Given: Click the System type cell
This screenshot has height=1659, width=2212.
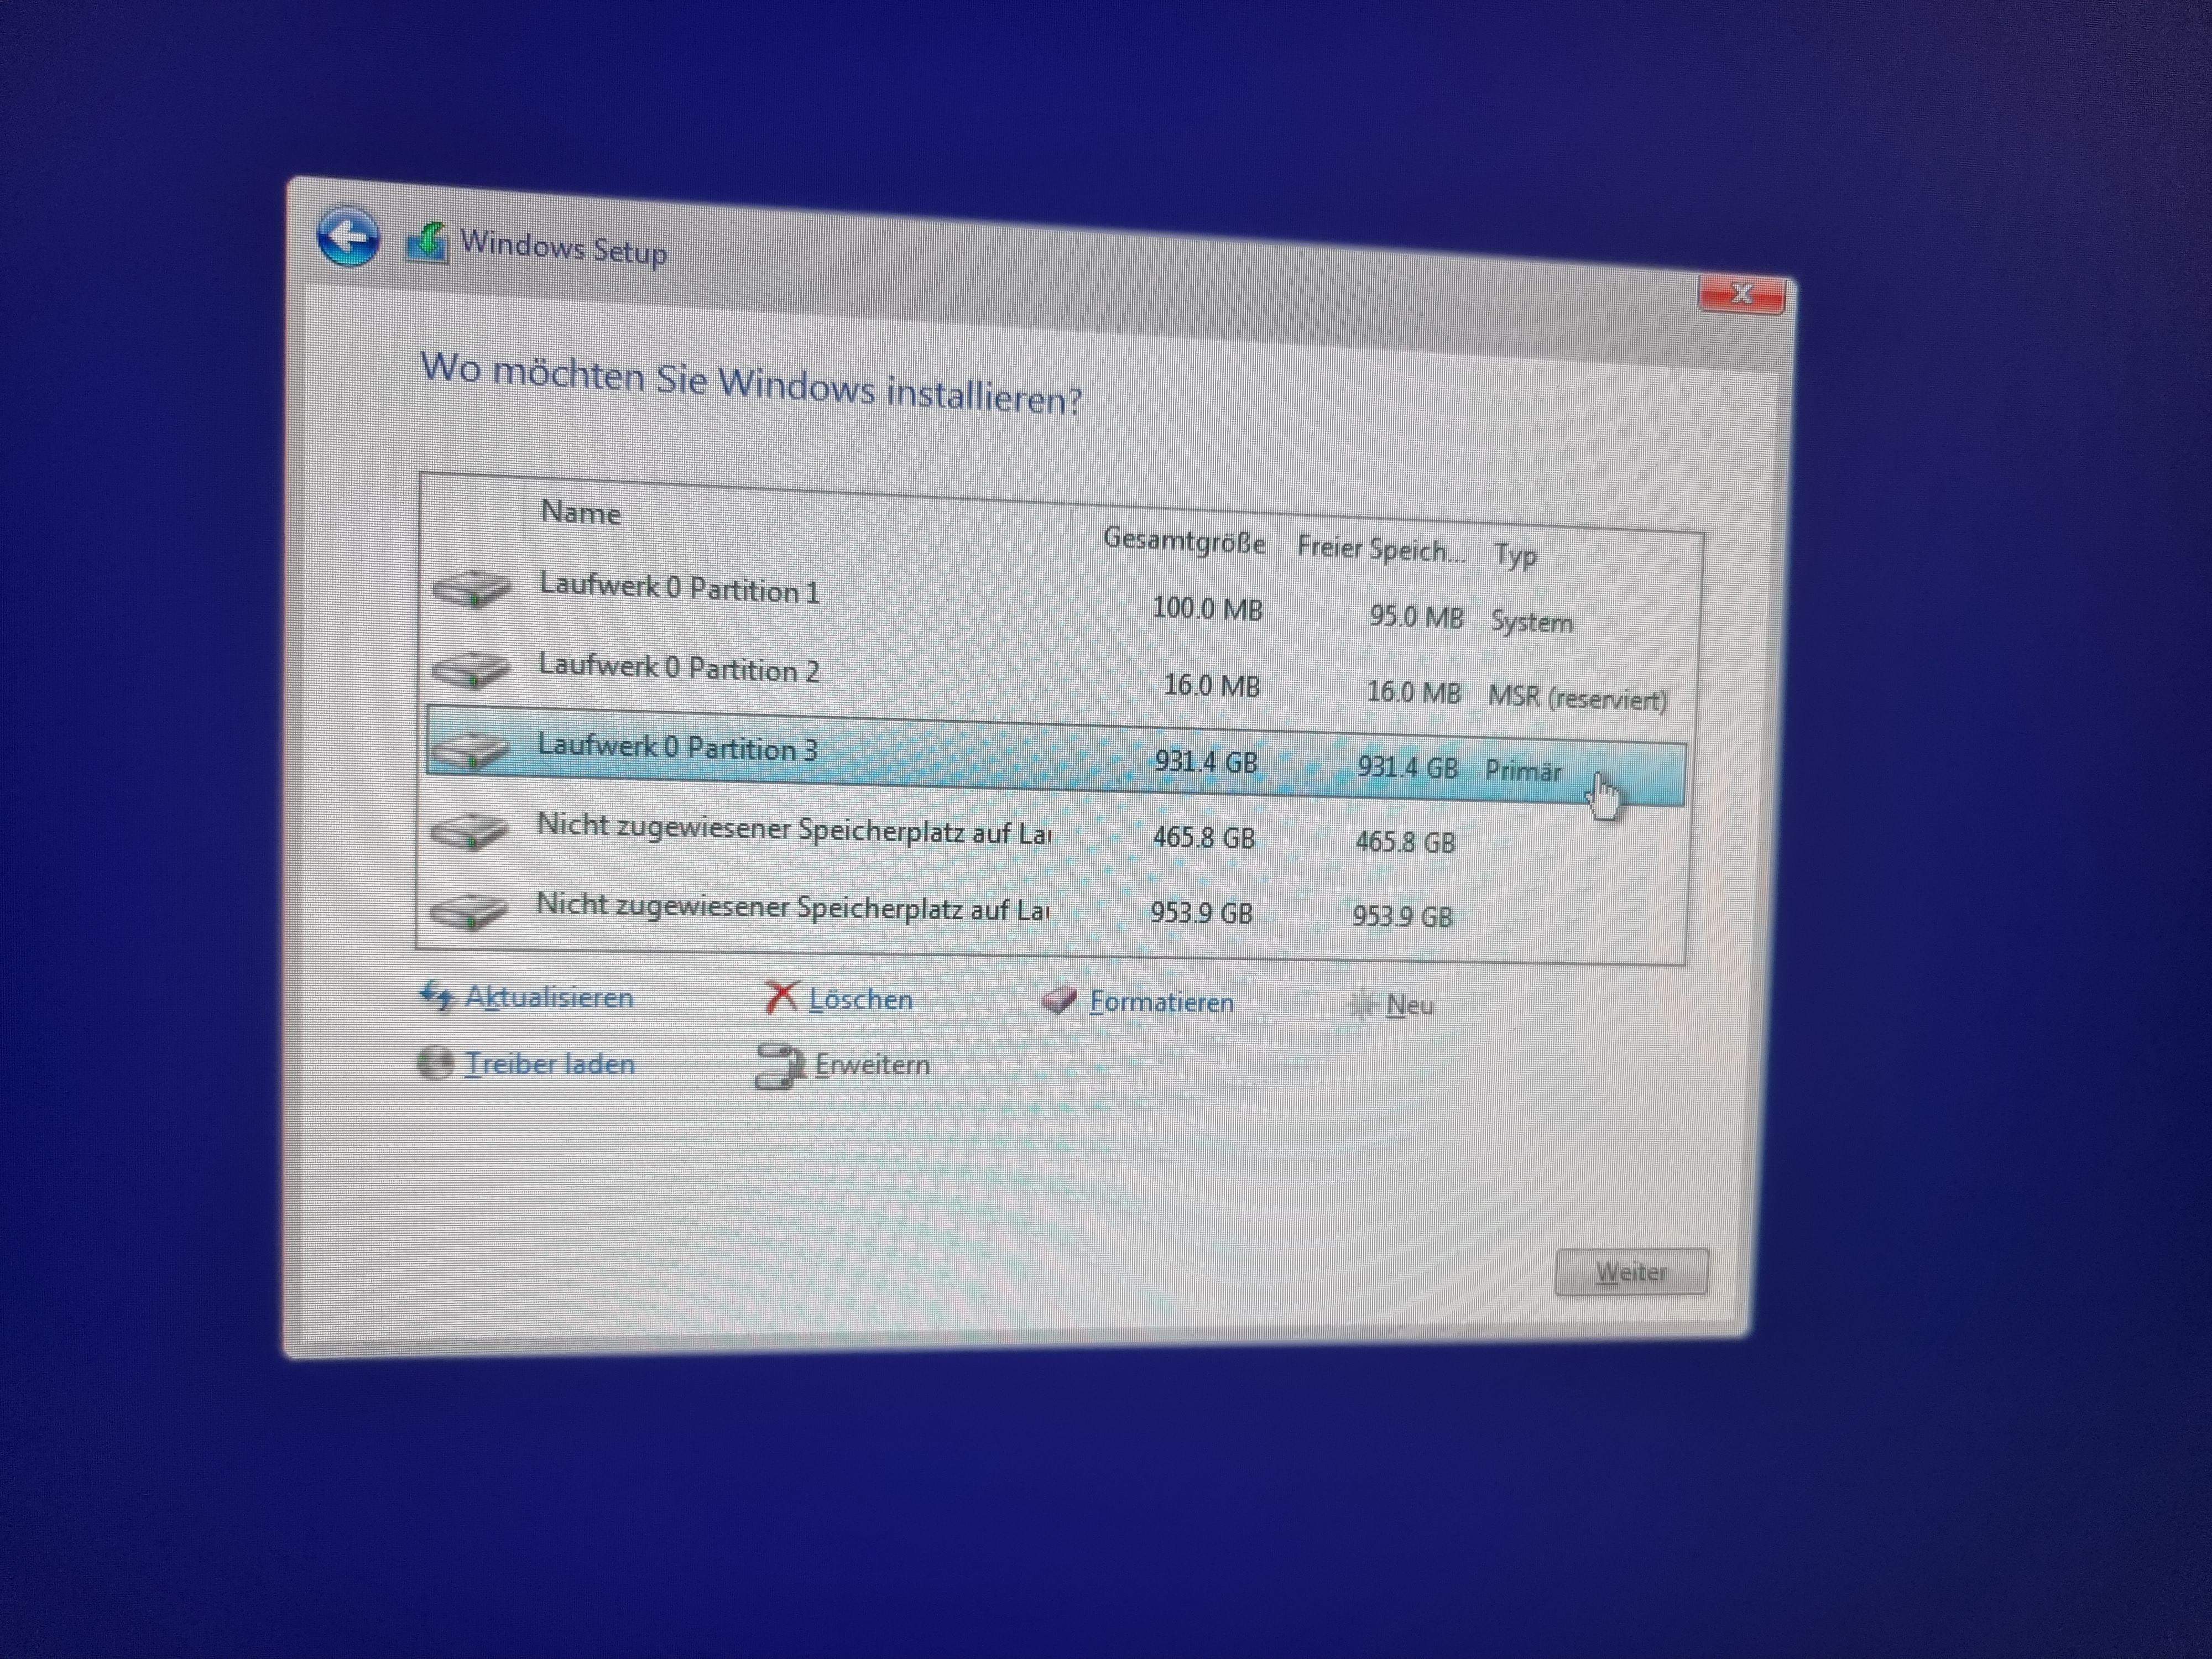Looking at the screenshot, I should click(x=1532, y=622).
